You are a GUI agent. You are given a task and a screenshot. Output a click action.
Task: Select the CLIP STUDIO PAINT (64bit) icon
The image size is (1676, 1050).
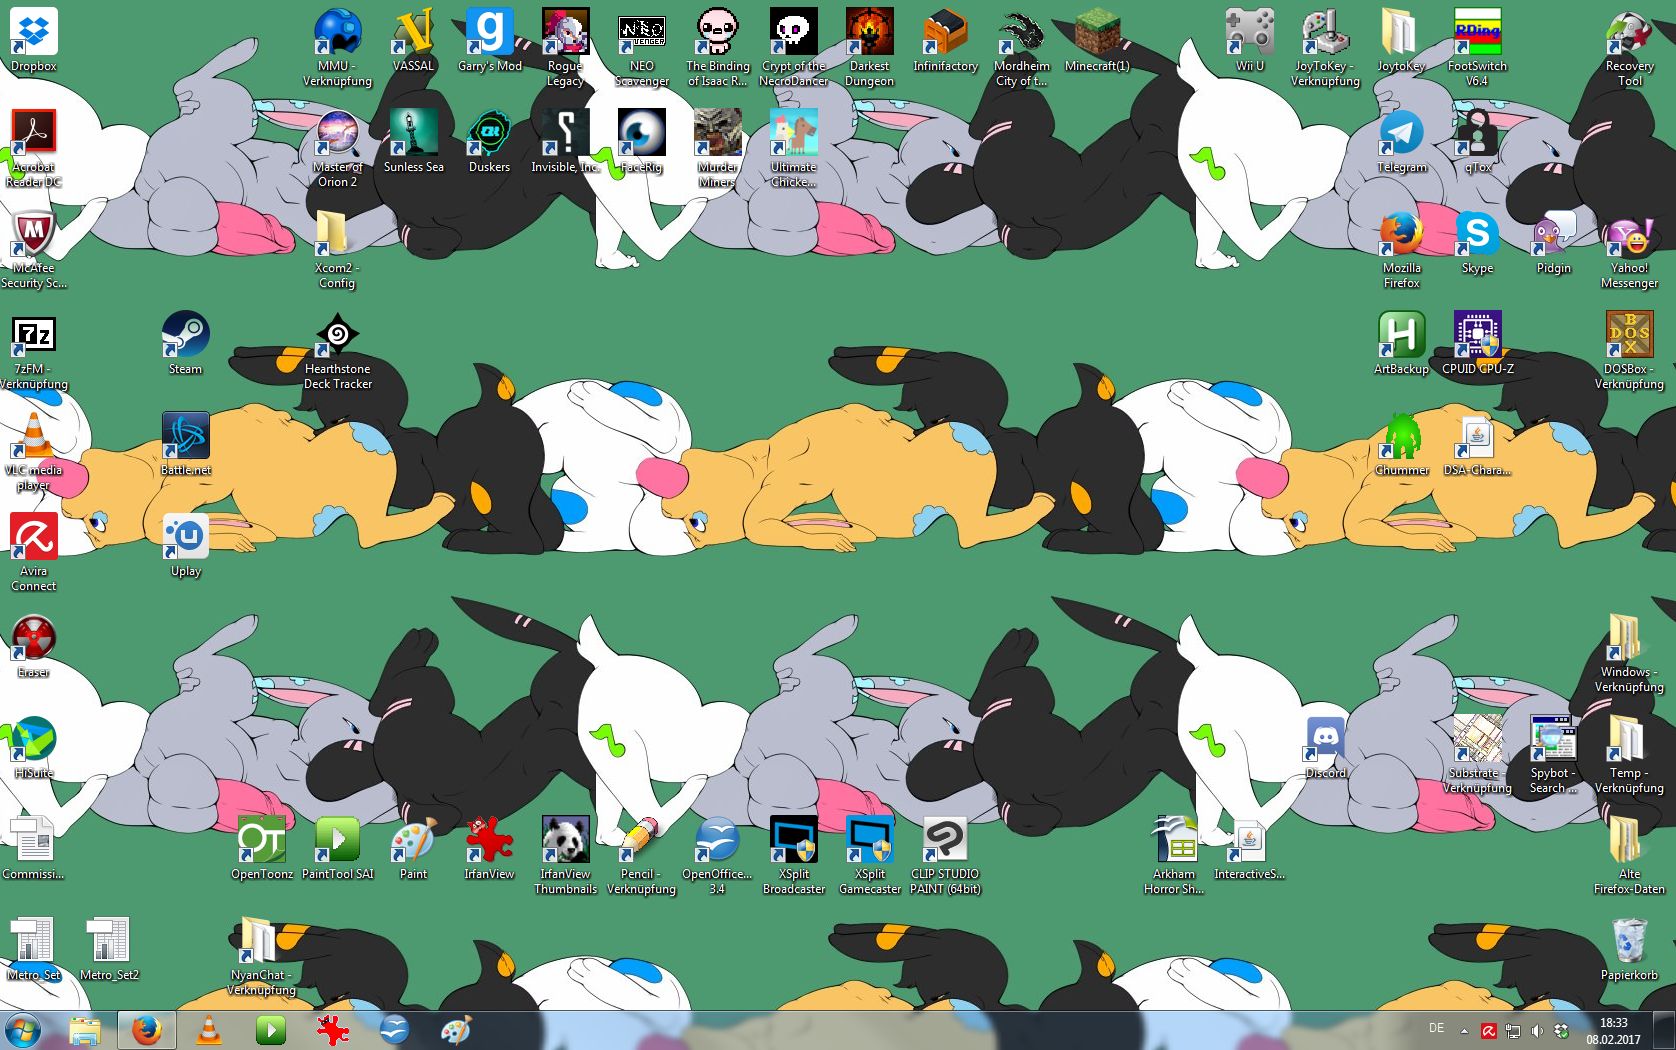(x=945, y=855)
